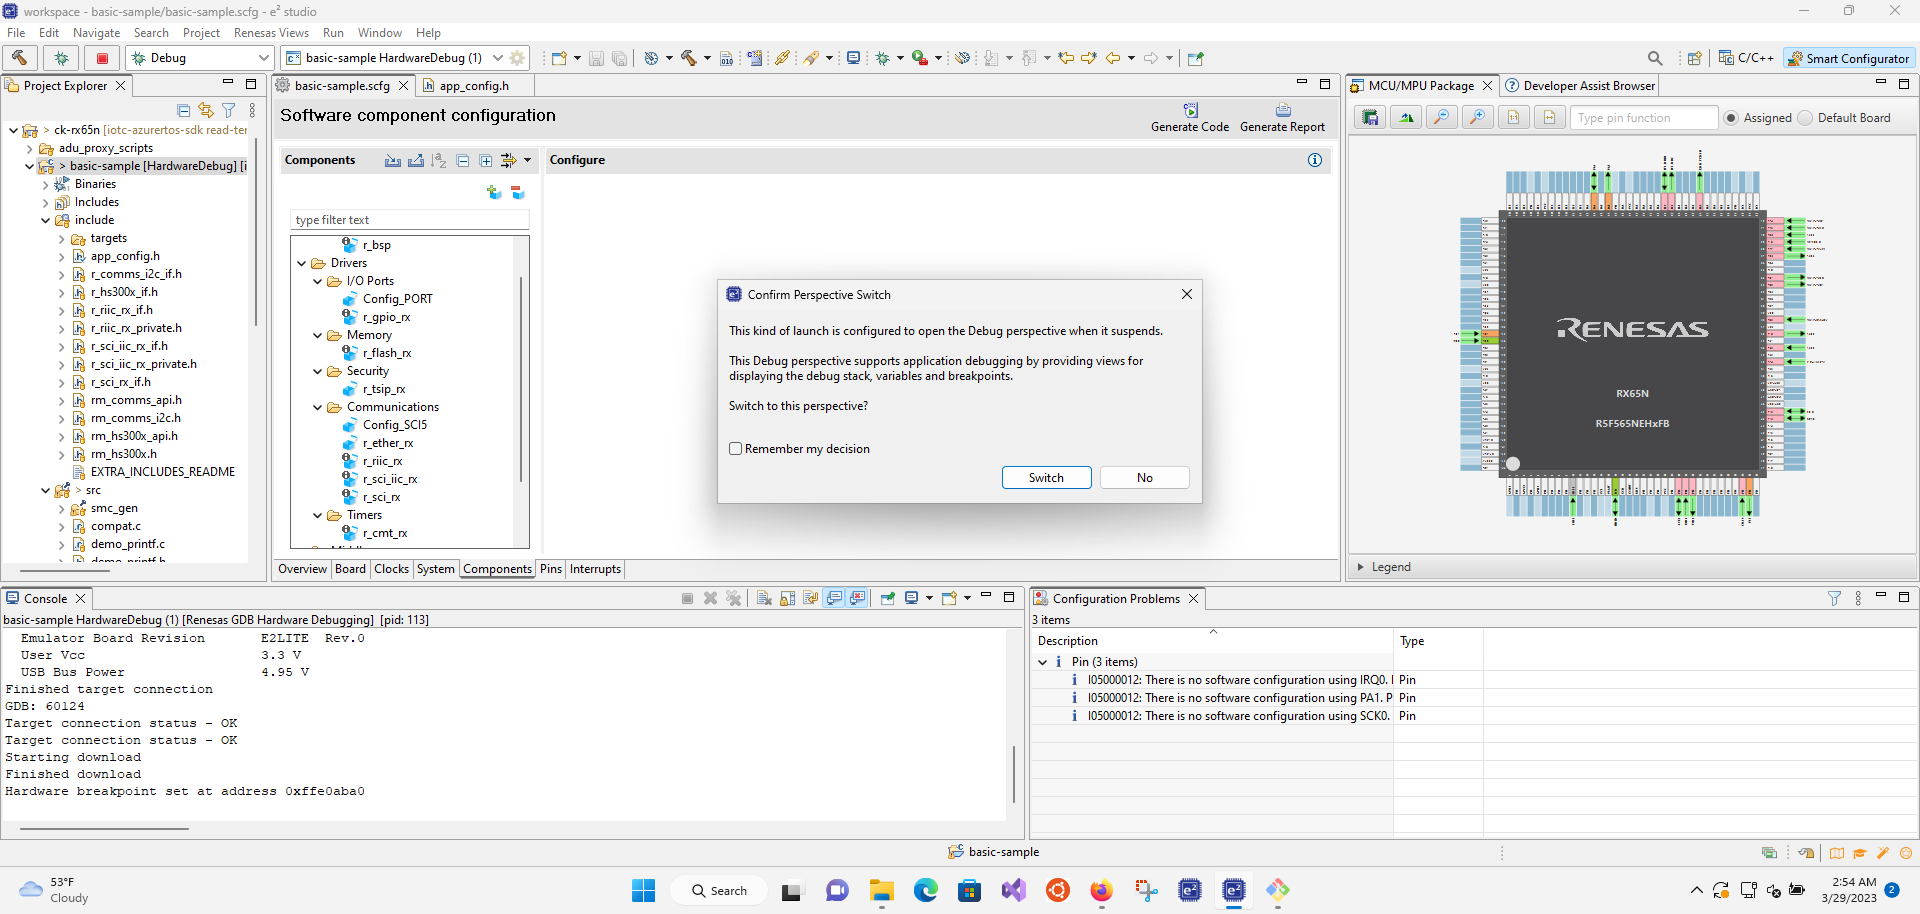Click the type filter text field in Components
Screen dimensions: 1920x914
click(410, 220)
